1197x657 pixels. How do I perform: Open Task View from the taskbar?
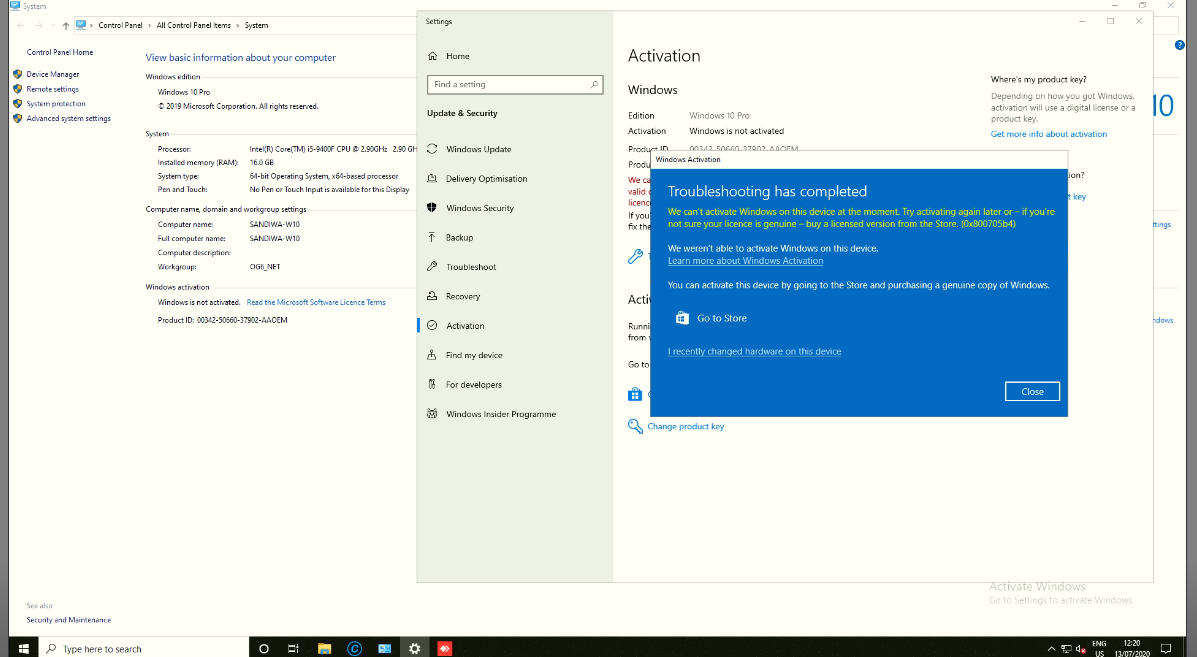click(293, 648)
